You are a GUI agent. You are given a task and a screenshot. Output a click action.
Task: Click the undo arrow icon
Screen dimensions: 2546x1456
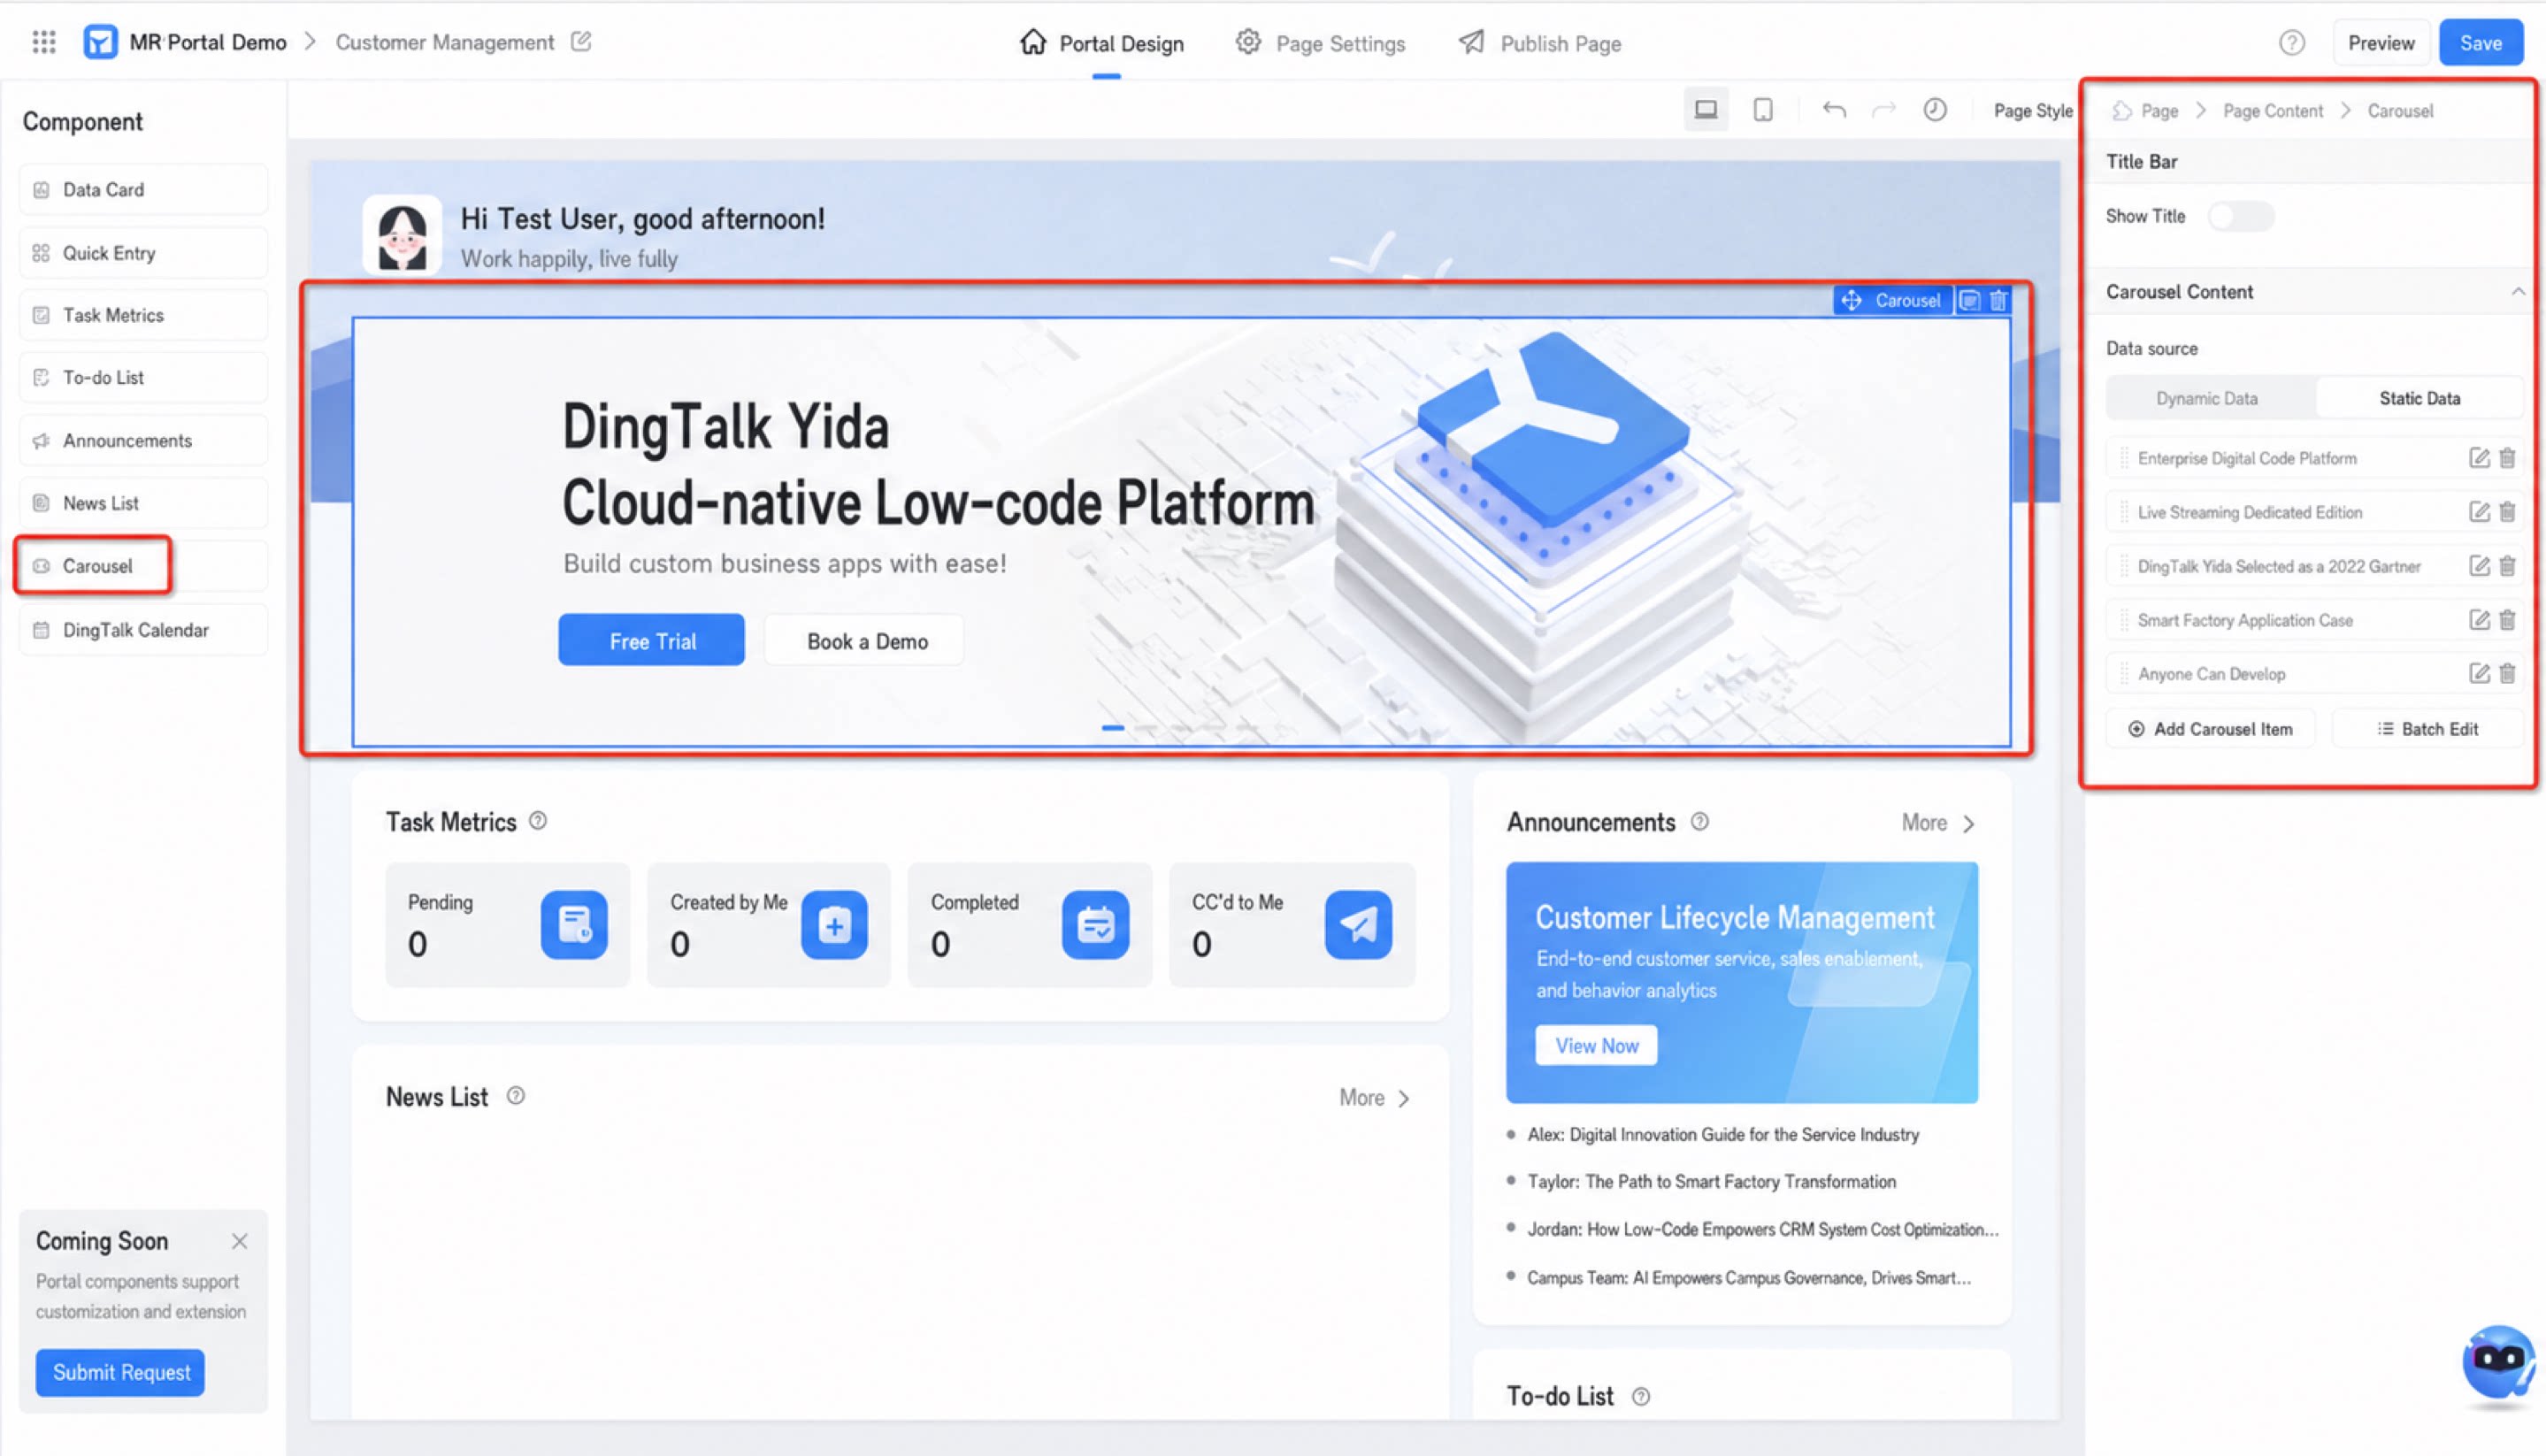coord(1834,110)
